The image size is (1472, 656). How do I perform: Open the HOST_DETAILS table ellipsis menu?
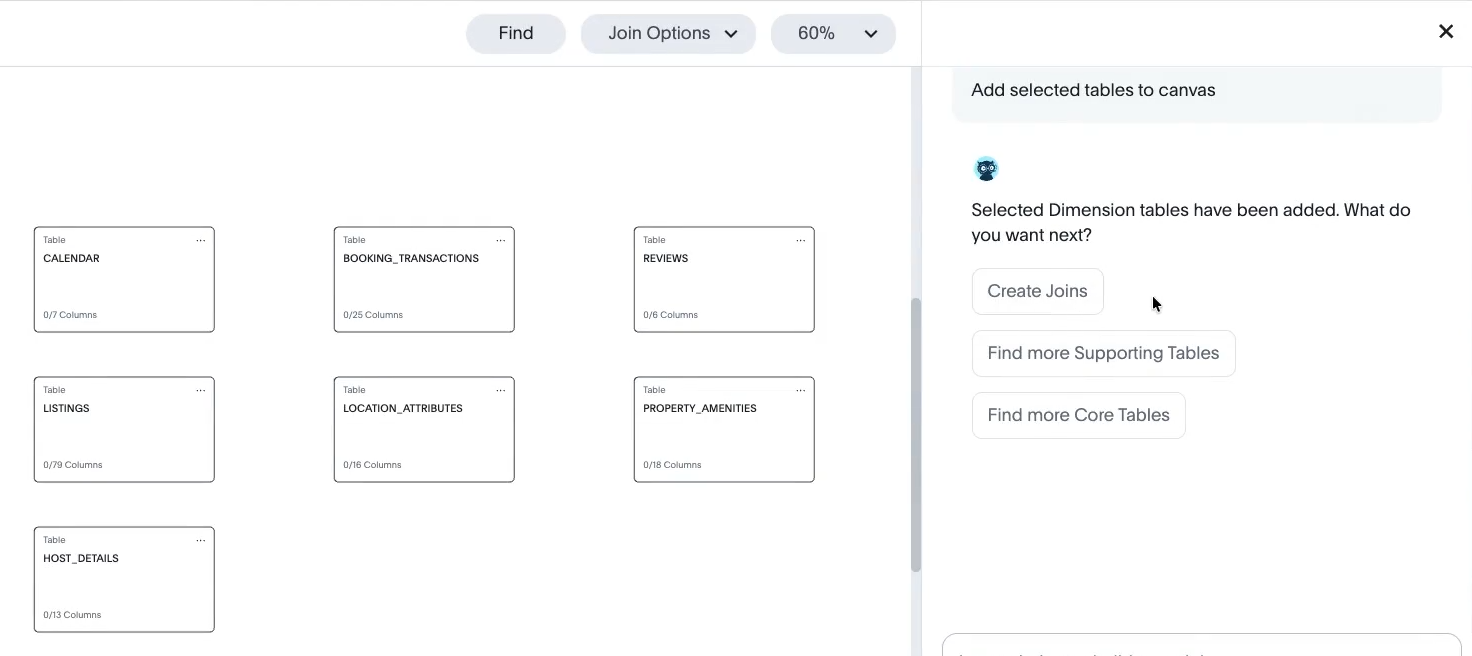click(x=201, y=541)
